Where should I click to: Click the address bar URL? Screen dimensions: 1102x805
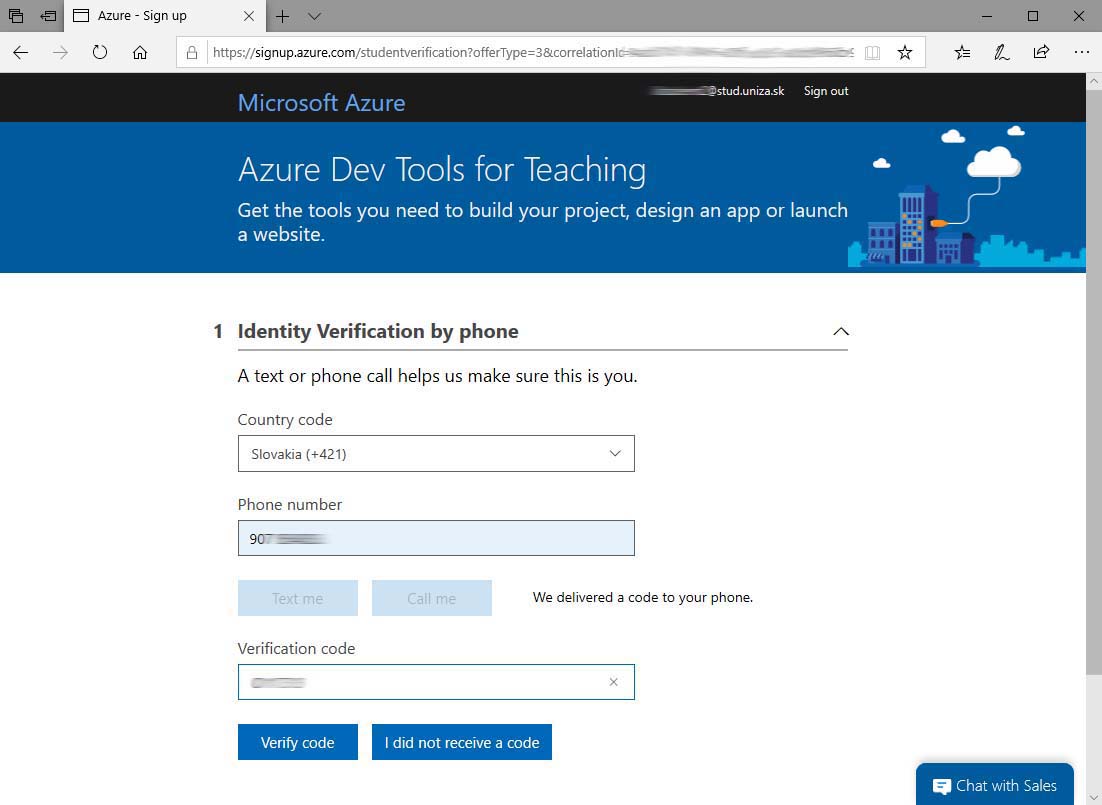click(x=533, y=52)
